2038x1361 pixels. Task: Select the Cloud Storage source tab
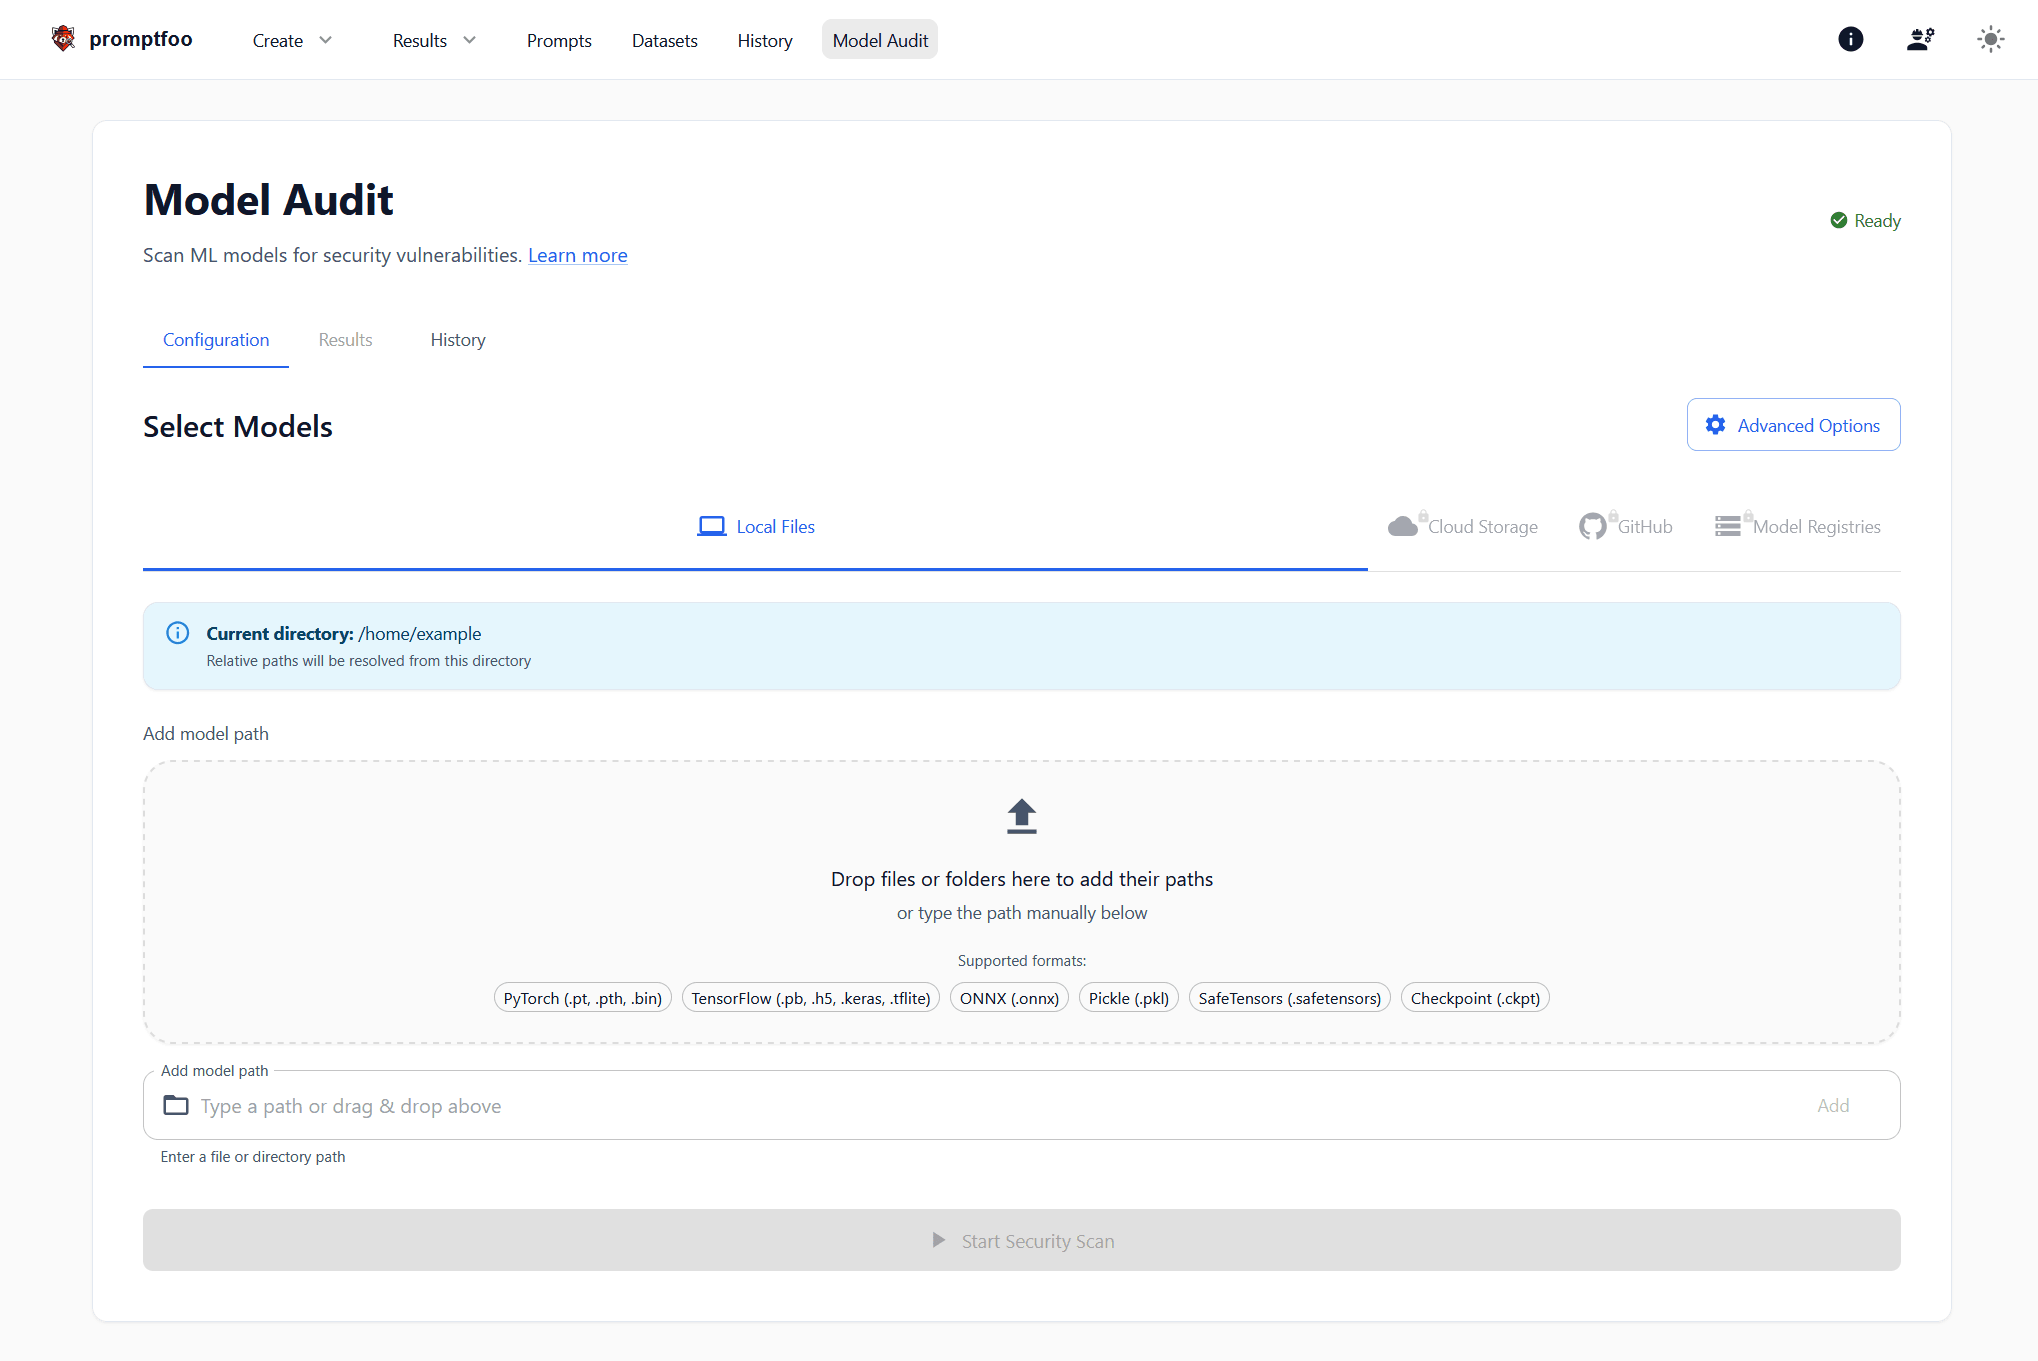[x=1463, y=526]
